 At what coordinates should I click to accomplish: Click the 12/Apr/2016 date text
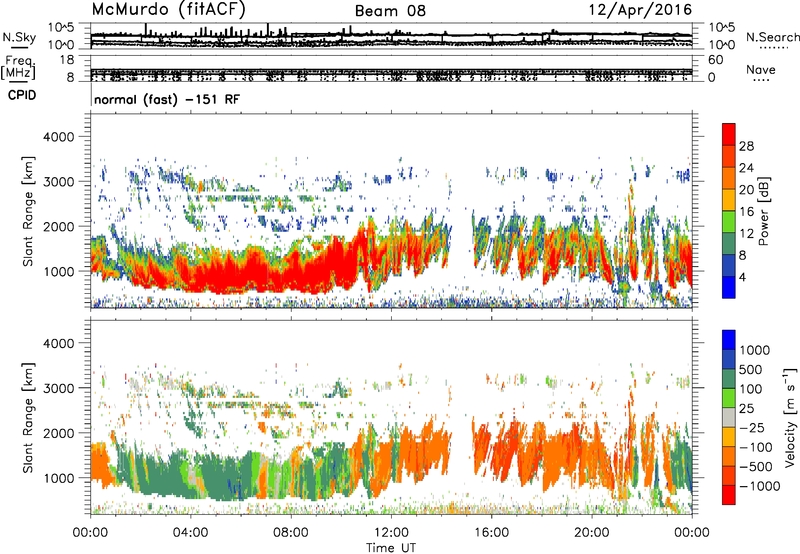(x=640, y=10)
